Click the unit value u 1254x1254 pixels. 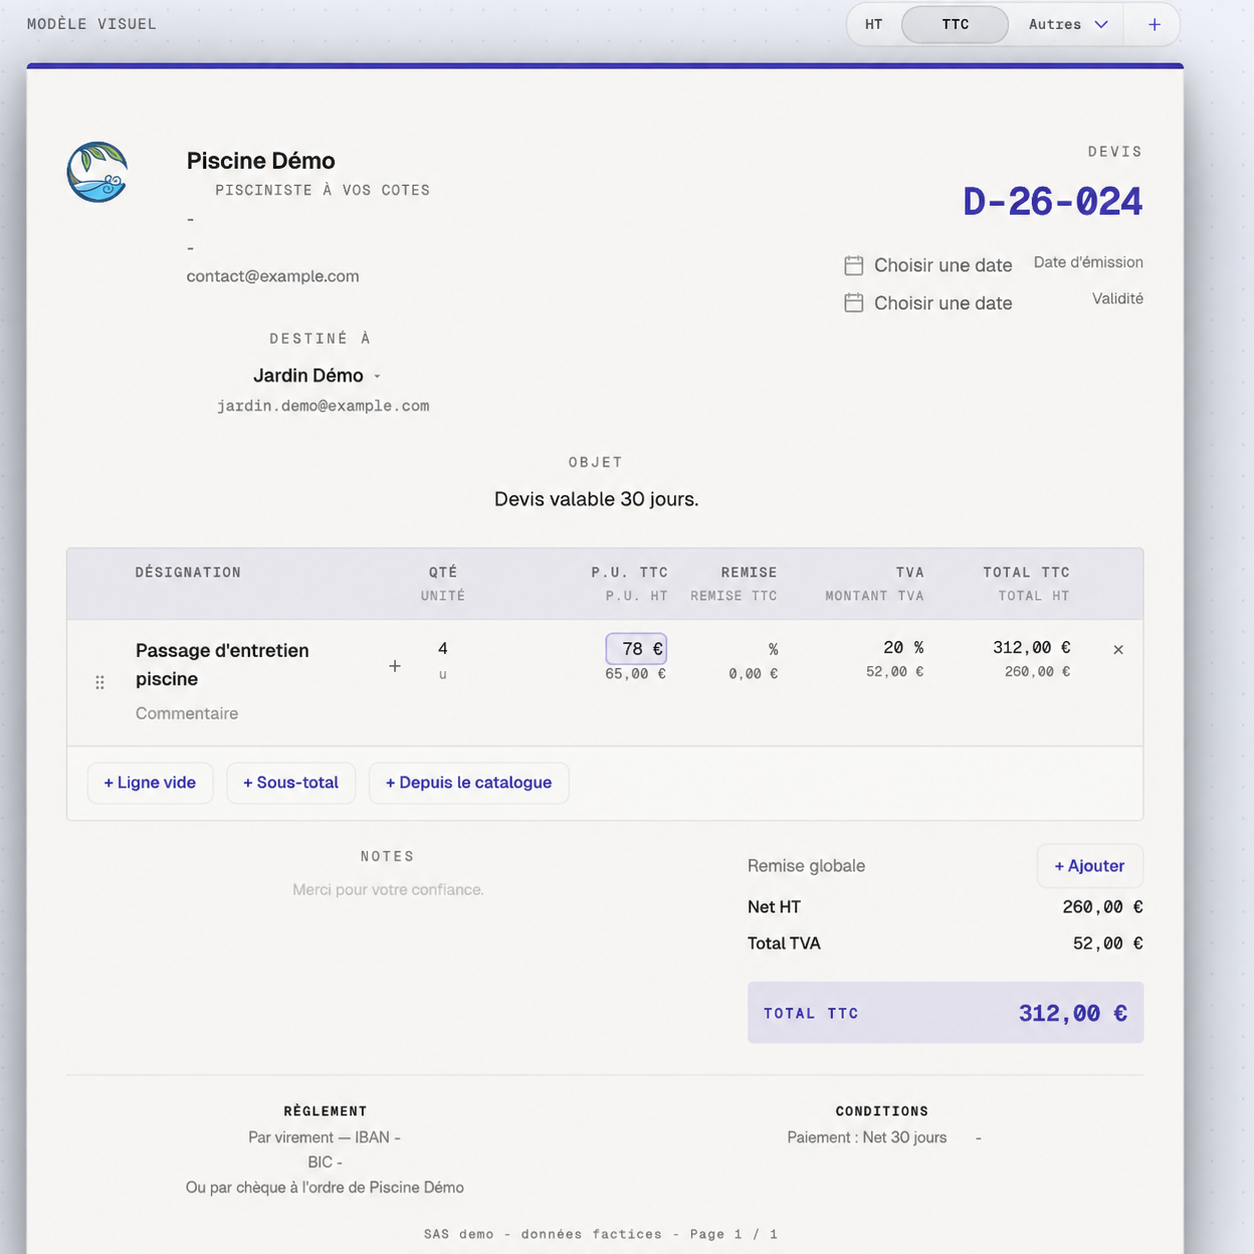pos(443,674)
